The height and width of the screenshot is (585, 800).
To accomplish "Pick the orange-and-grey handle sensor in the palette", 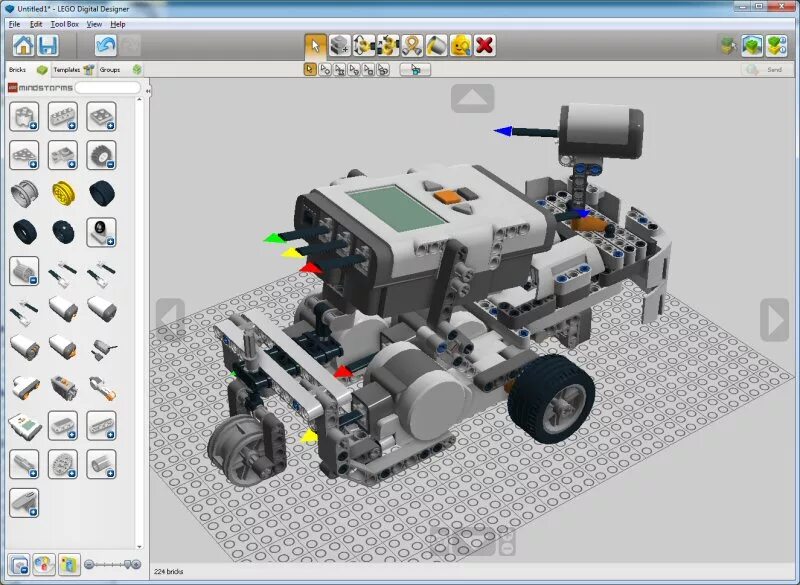I will click(x=102, y=388).
